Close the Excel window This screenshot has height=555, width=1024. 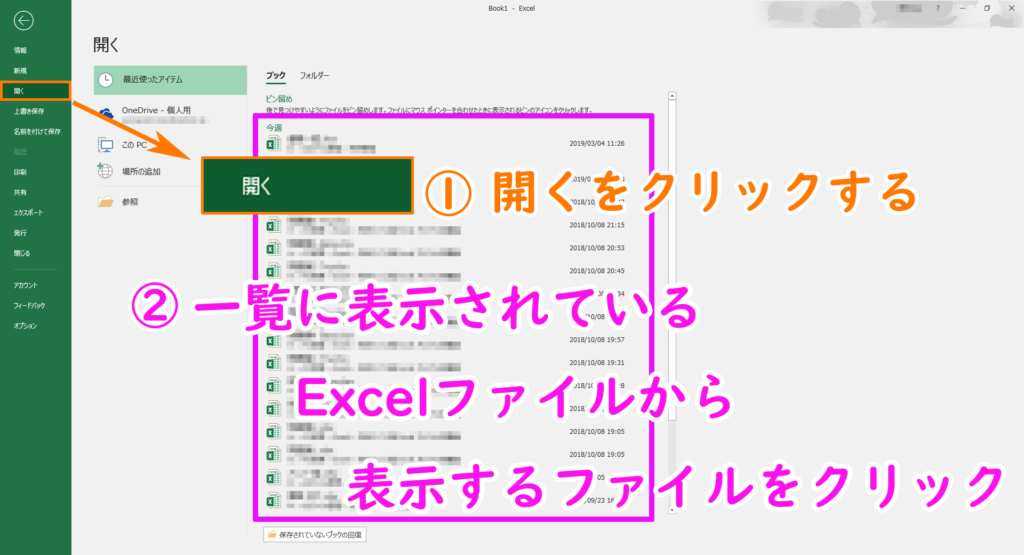1012,8
